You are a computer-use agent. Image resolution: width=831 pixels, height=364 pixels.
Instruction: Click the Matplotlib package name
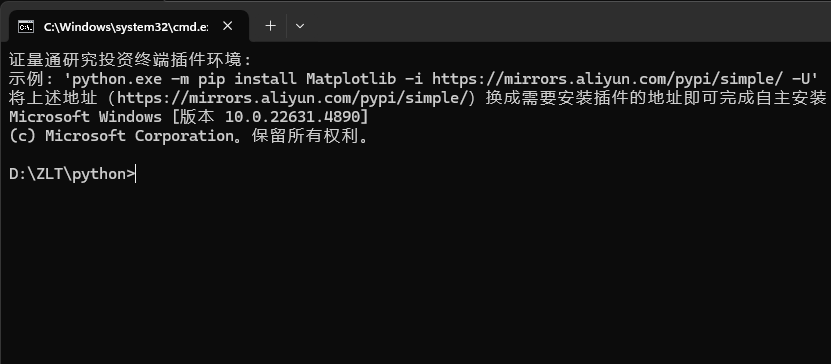click(351, 79)
